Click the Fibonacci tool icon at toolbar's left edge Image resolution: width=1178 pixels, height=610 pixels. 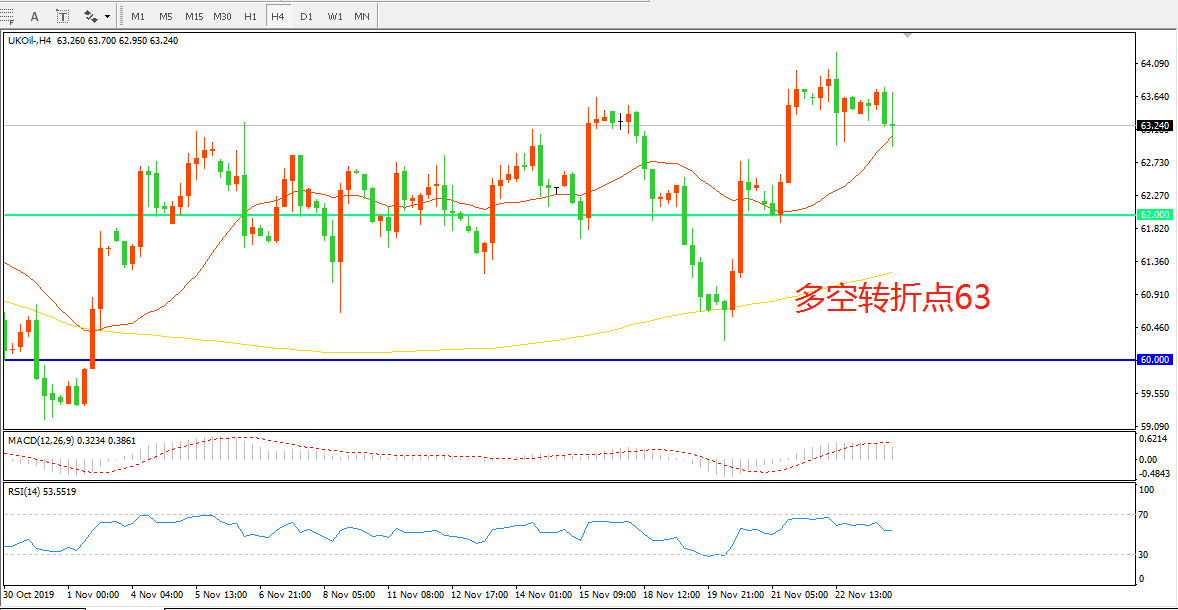(8, 16)
